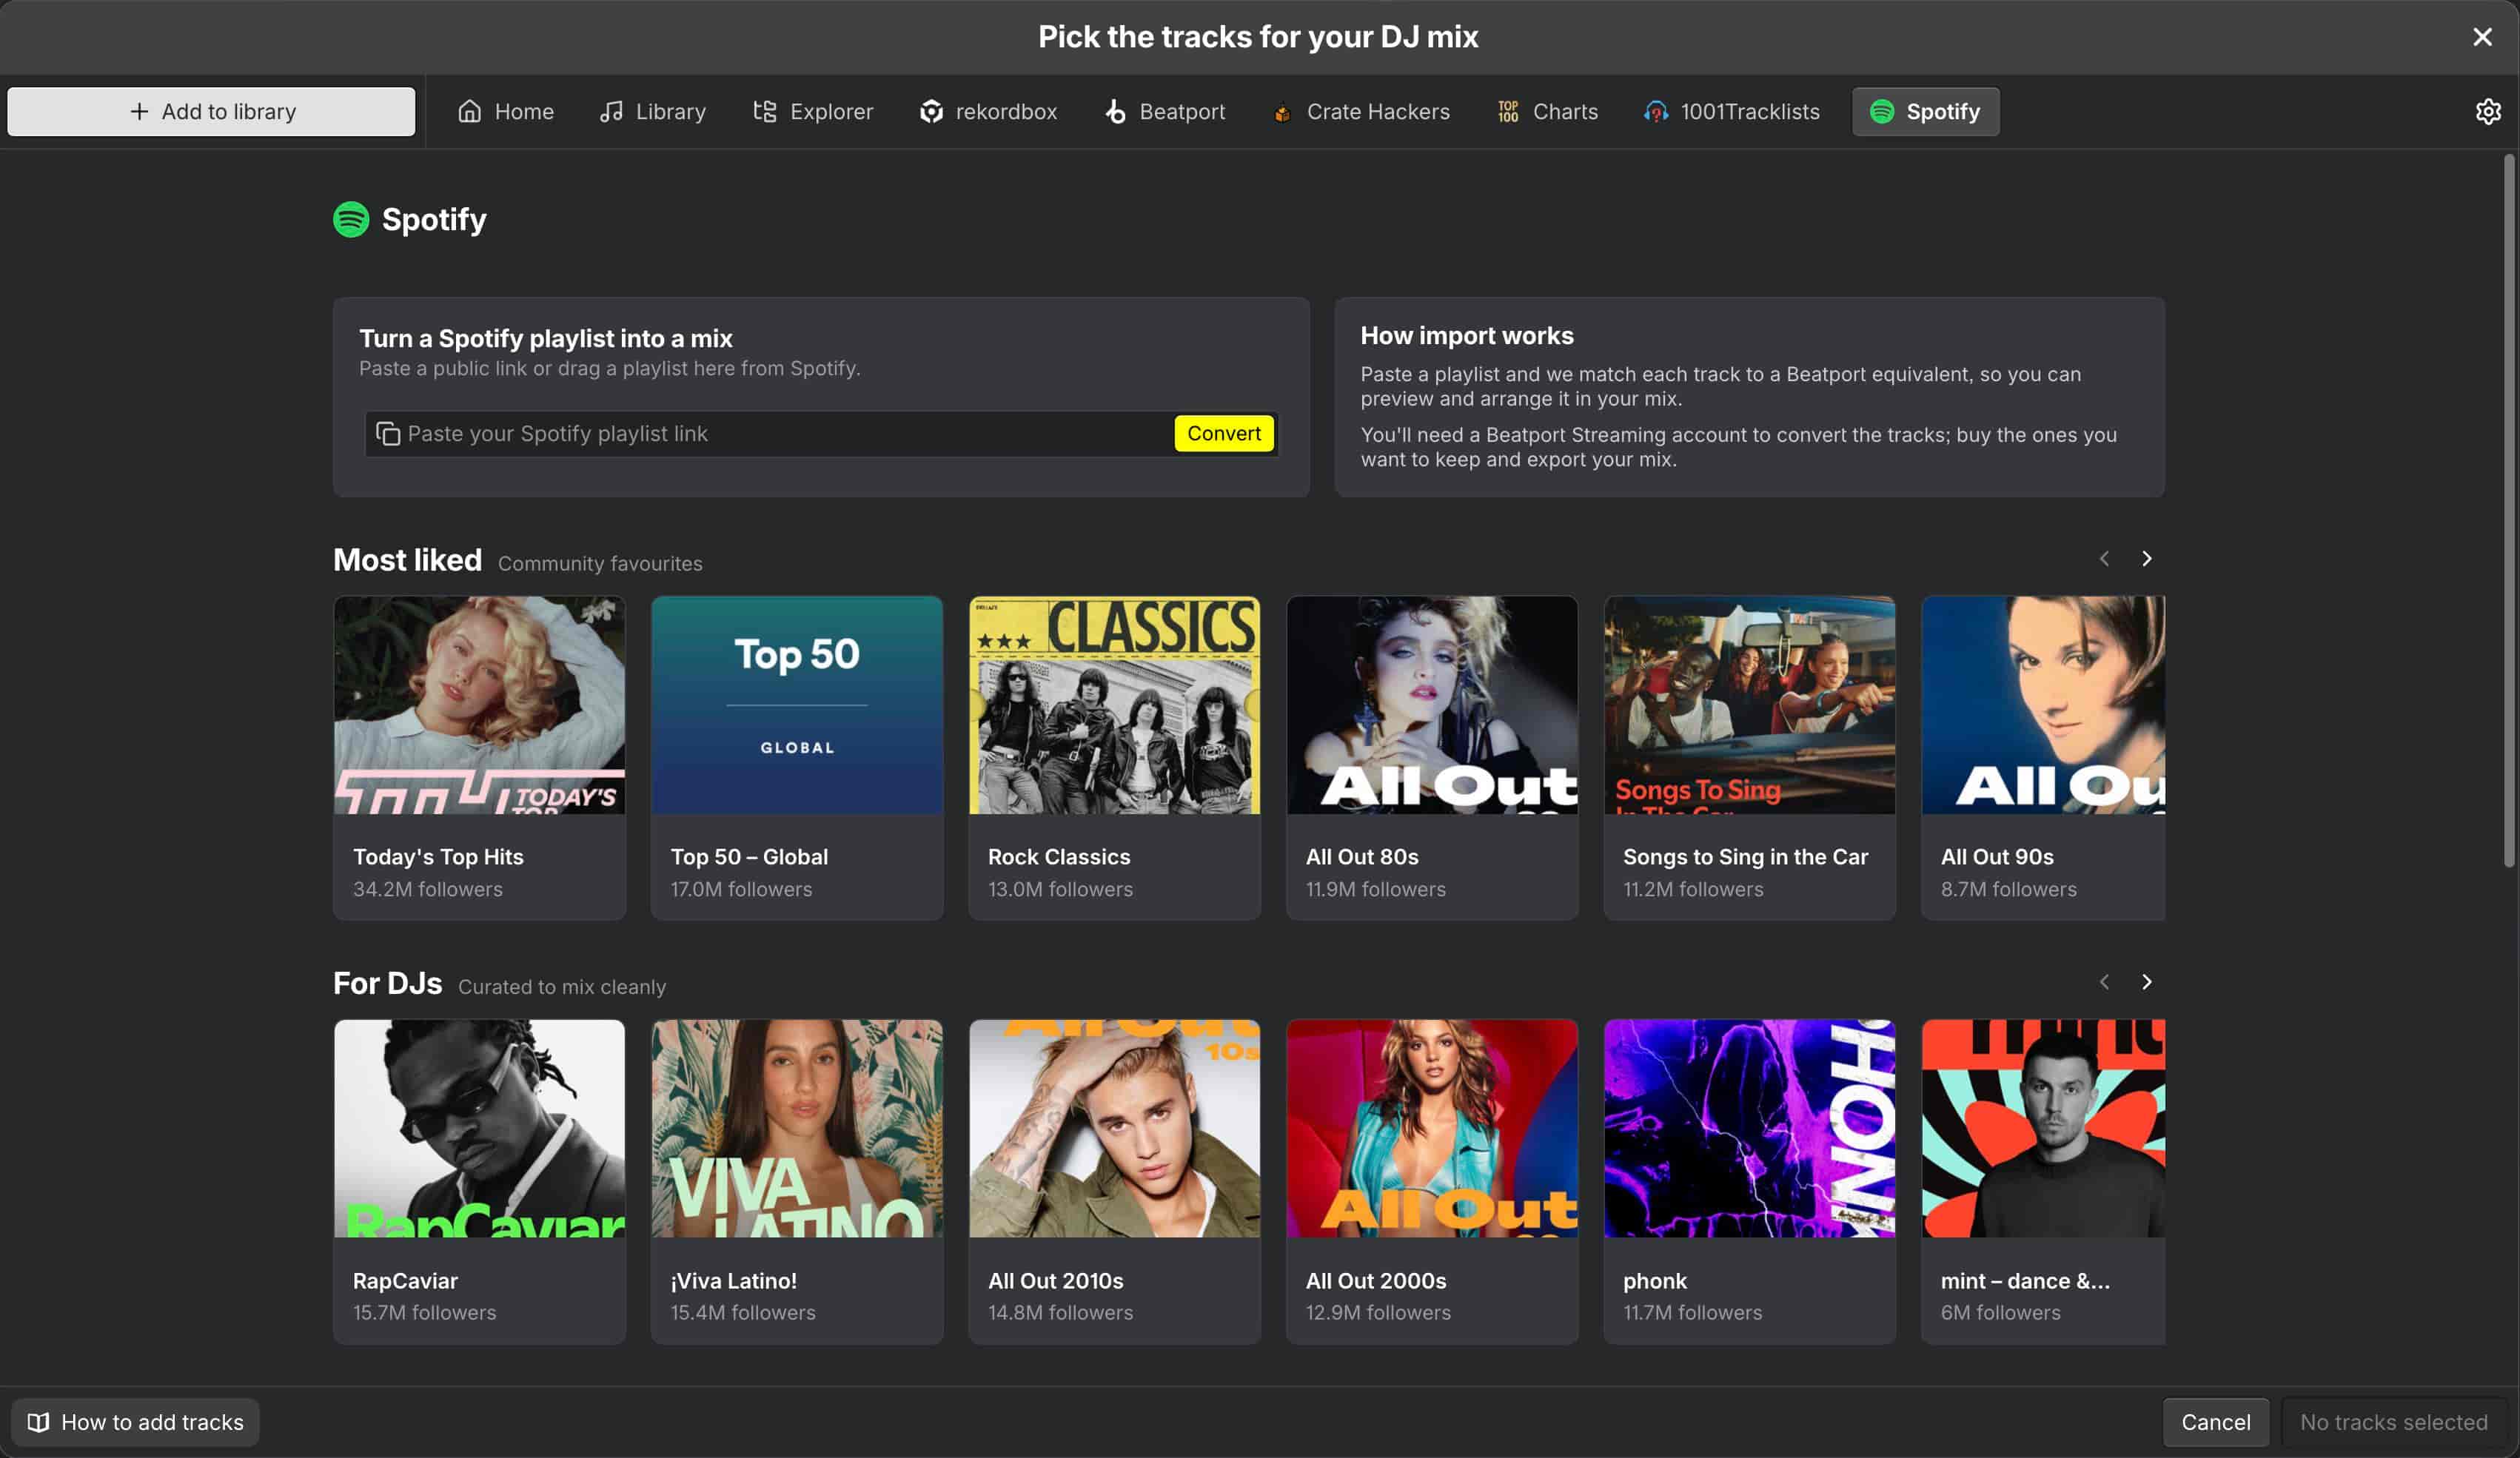Show next For DJs playlists
This screenshot has width=2520, height=1458.
click(2146, 982)
